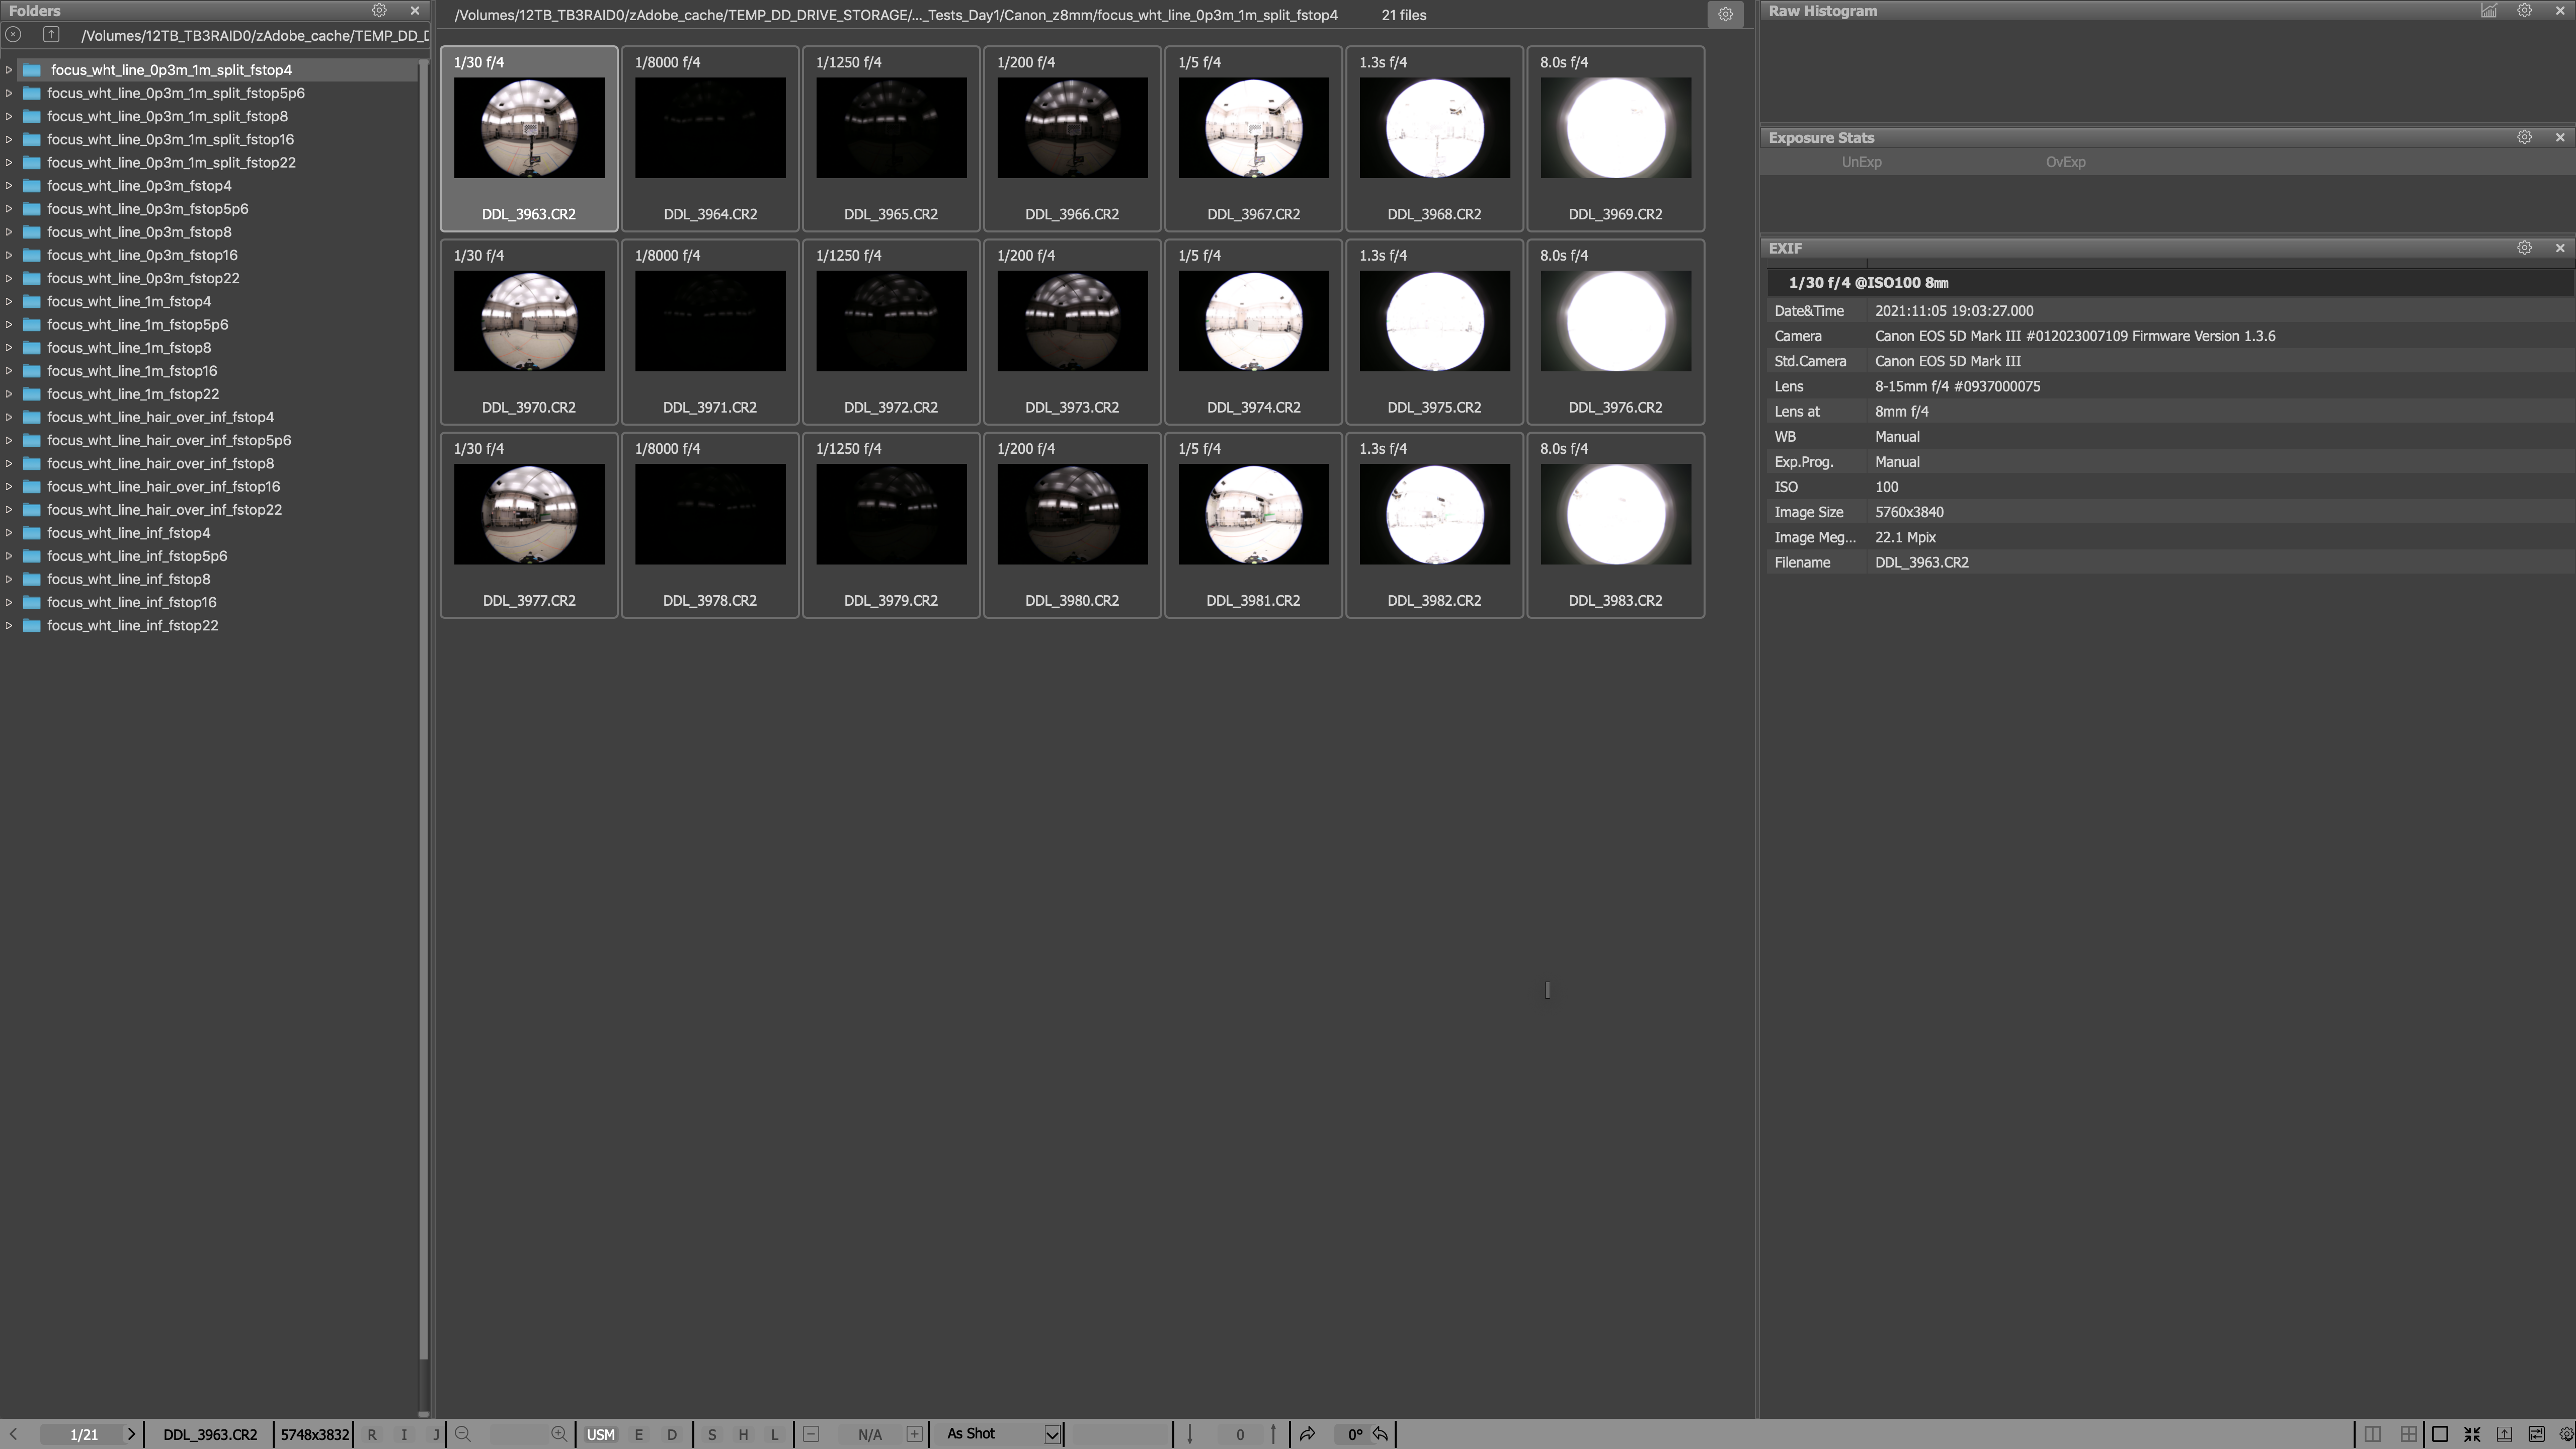The height and width of the screenshot is (1449, 2576).
Task: Toggle the E exposure indicator button
Action: click(x=638, y=1434)
